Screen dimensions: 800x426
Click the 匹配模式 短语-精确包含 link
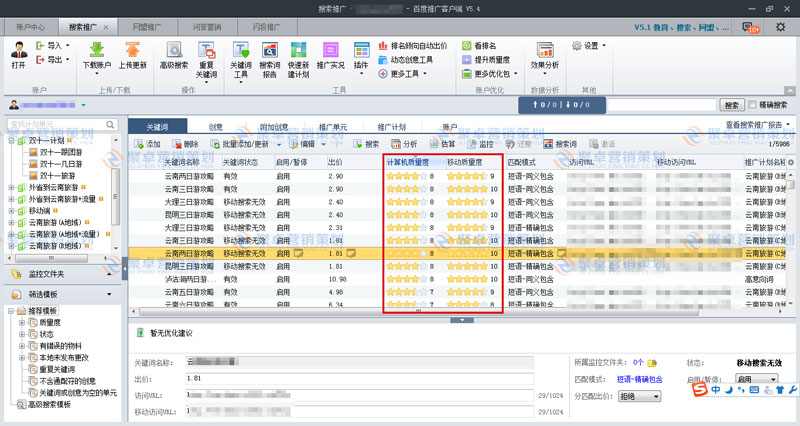(639, 379)
